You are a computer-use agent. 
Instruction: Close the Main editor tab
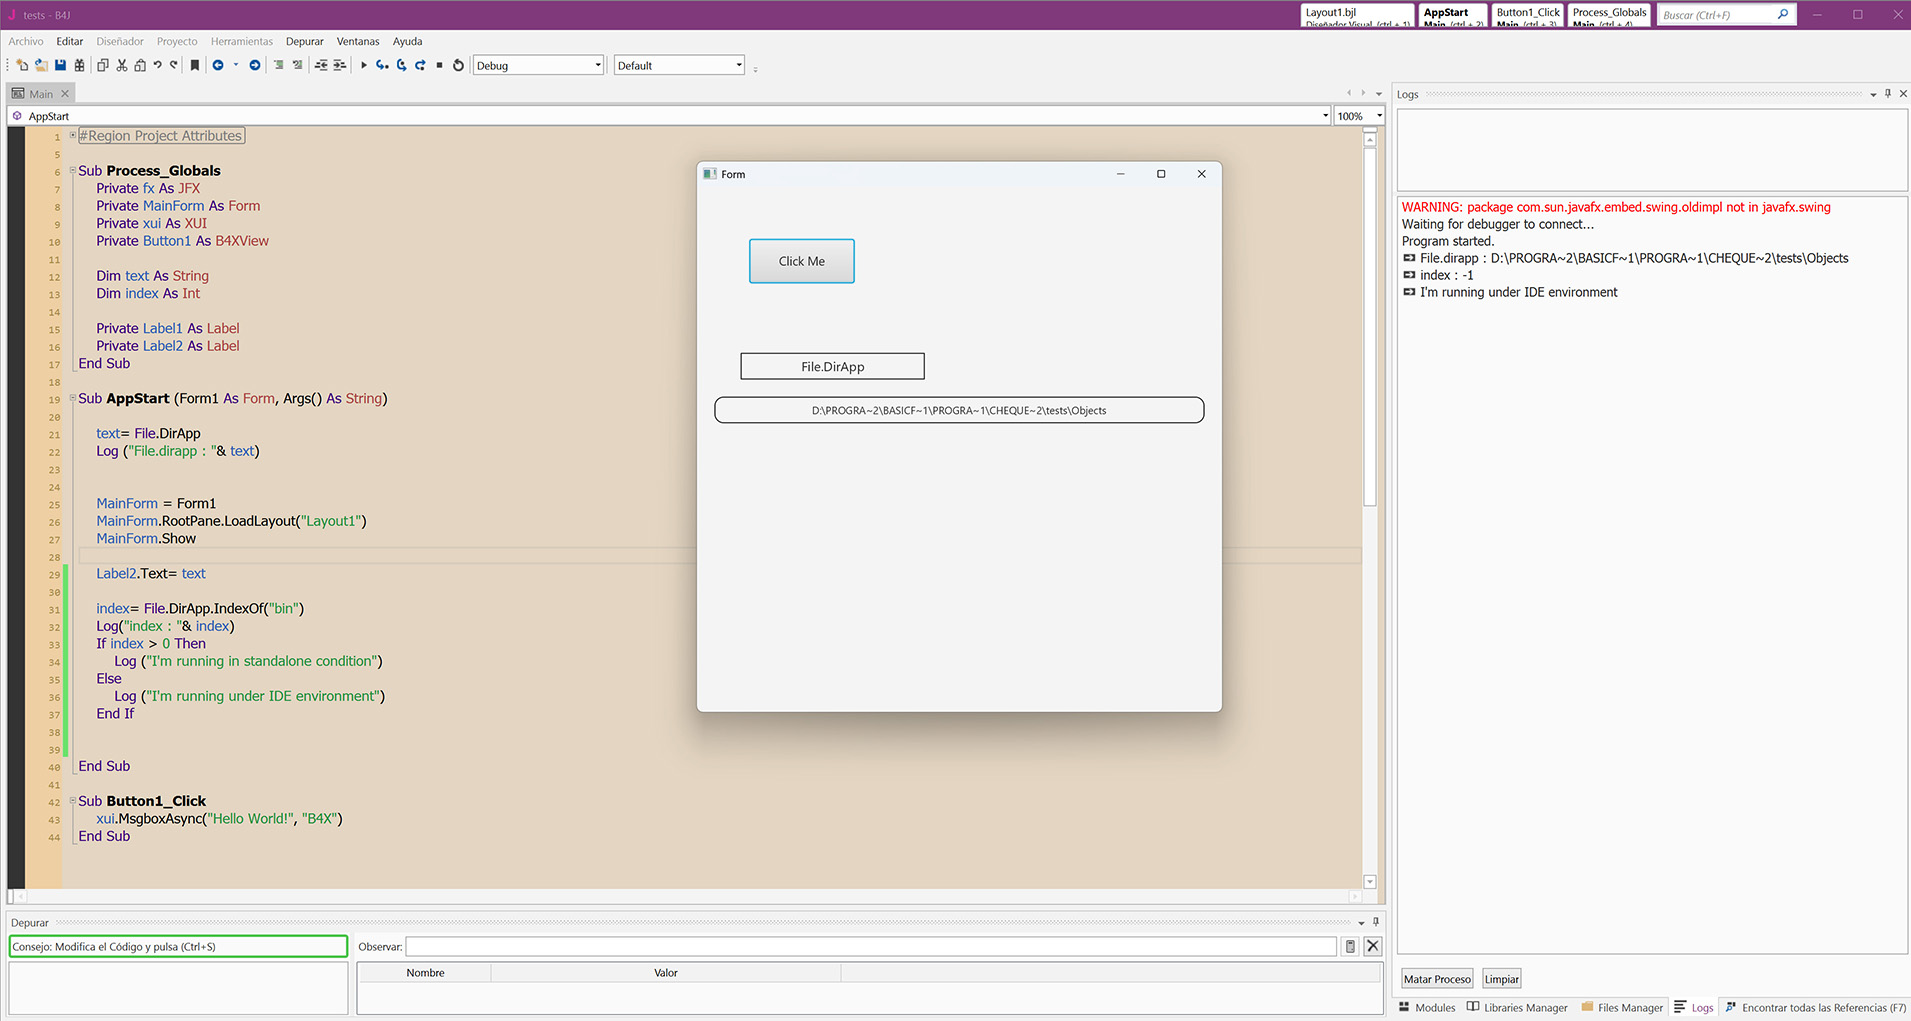pyautogui.click(x=65, y=94)
